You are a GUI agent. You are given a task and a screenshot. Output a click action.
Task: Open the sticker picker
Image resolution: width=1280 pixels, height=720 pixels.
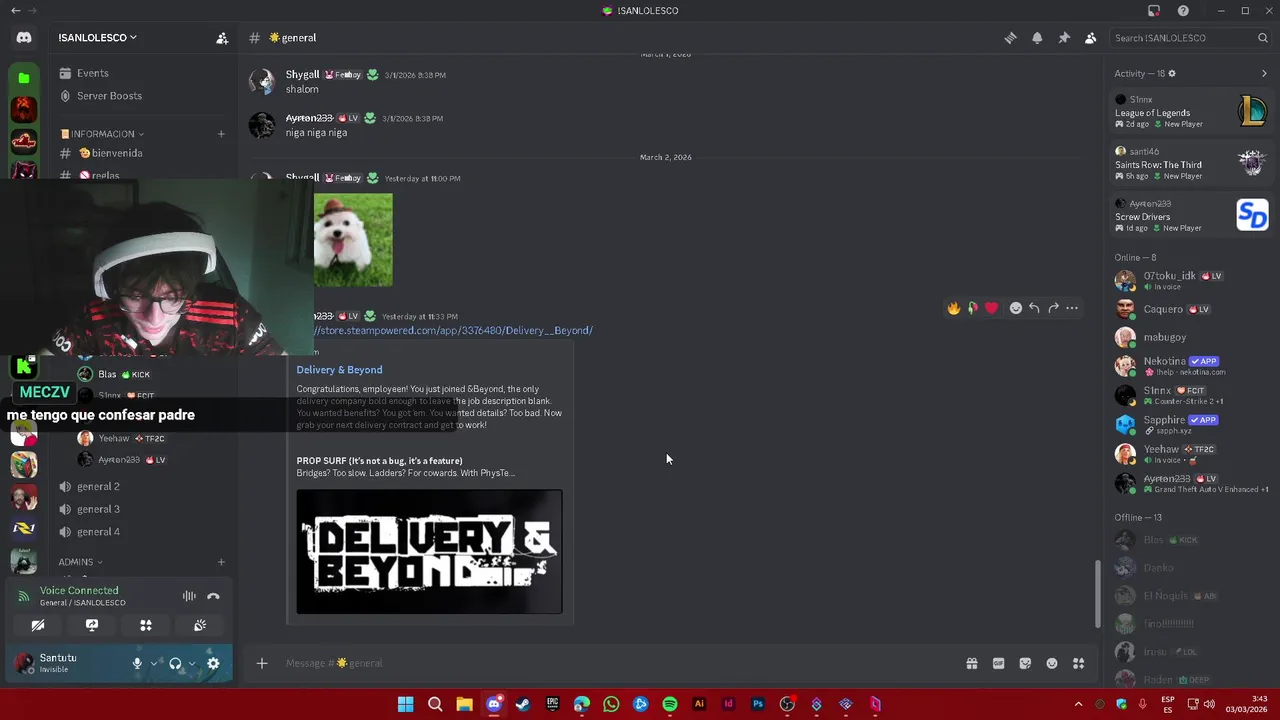pyautogui.click(x=1025, y=663)
